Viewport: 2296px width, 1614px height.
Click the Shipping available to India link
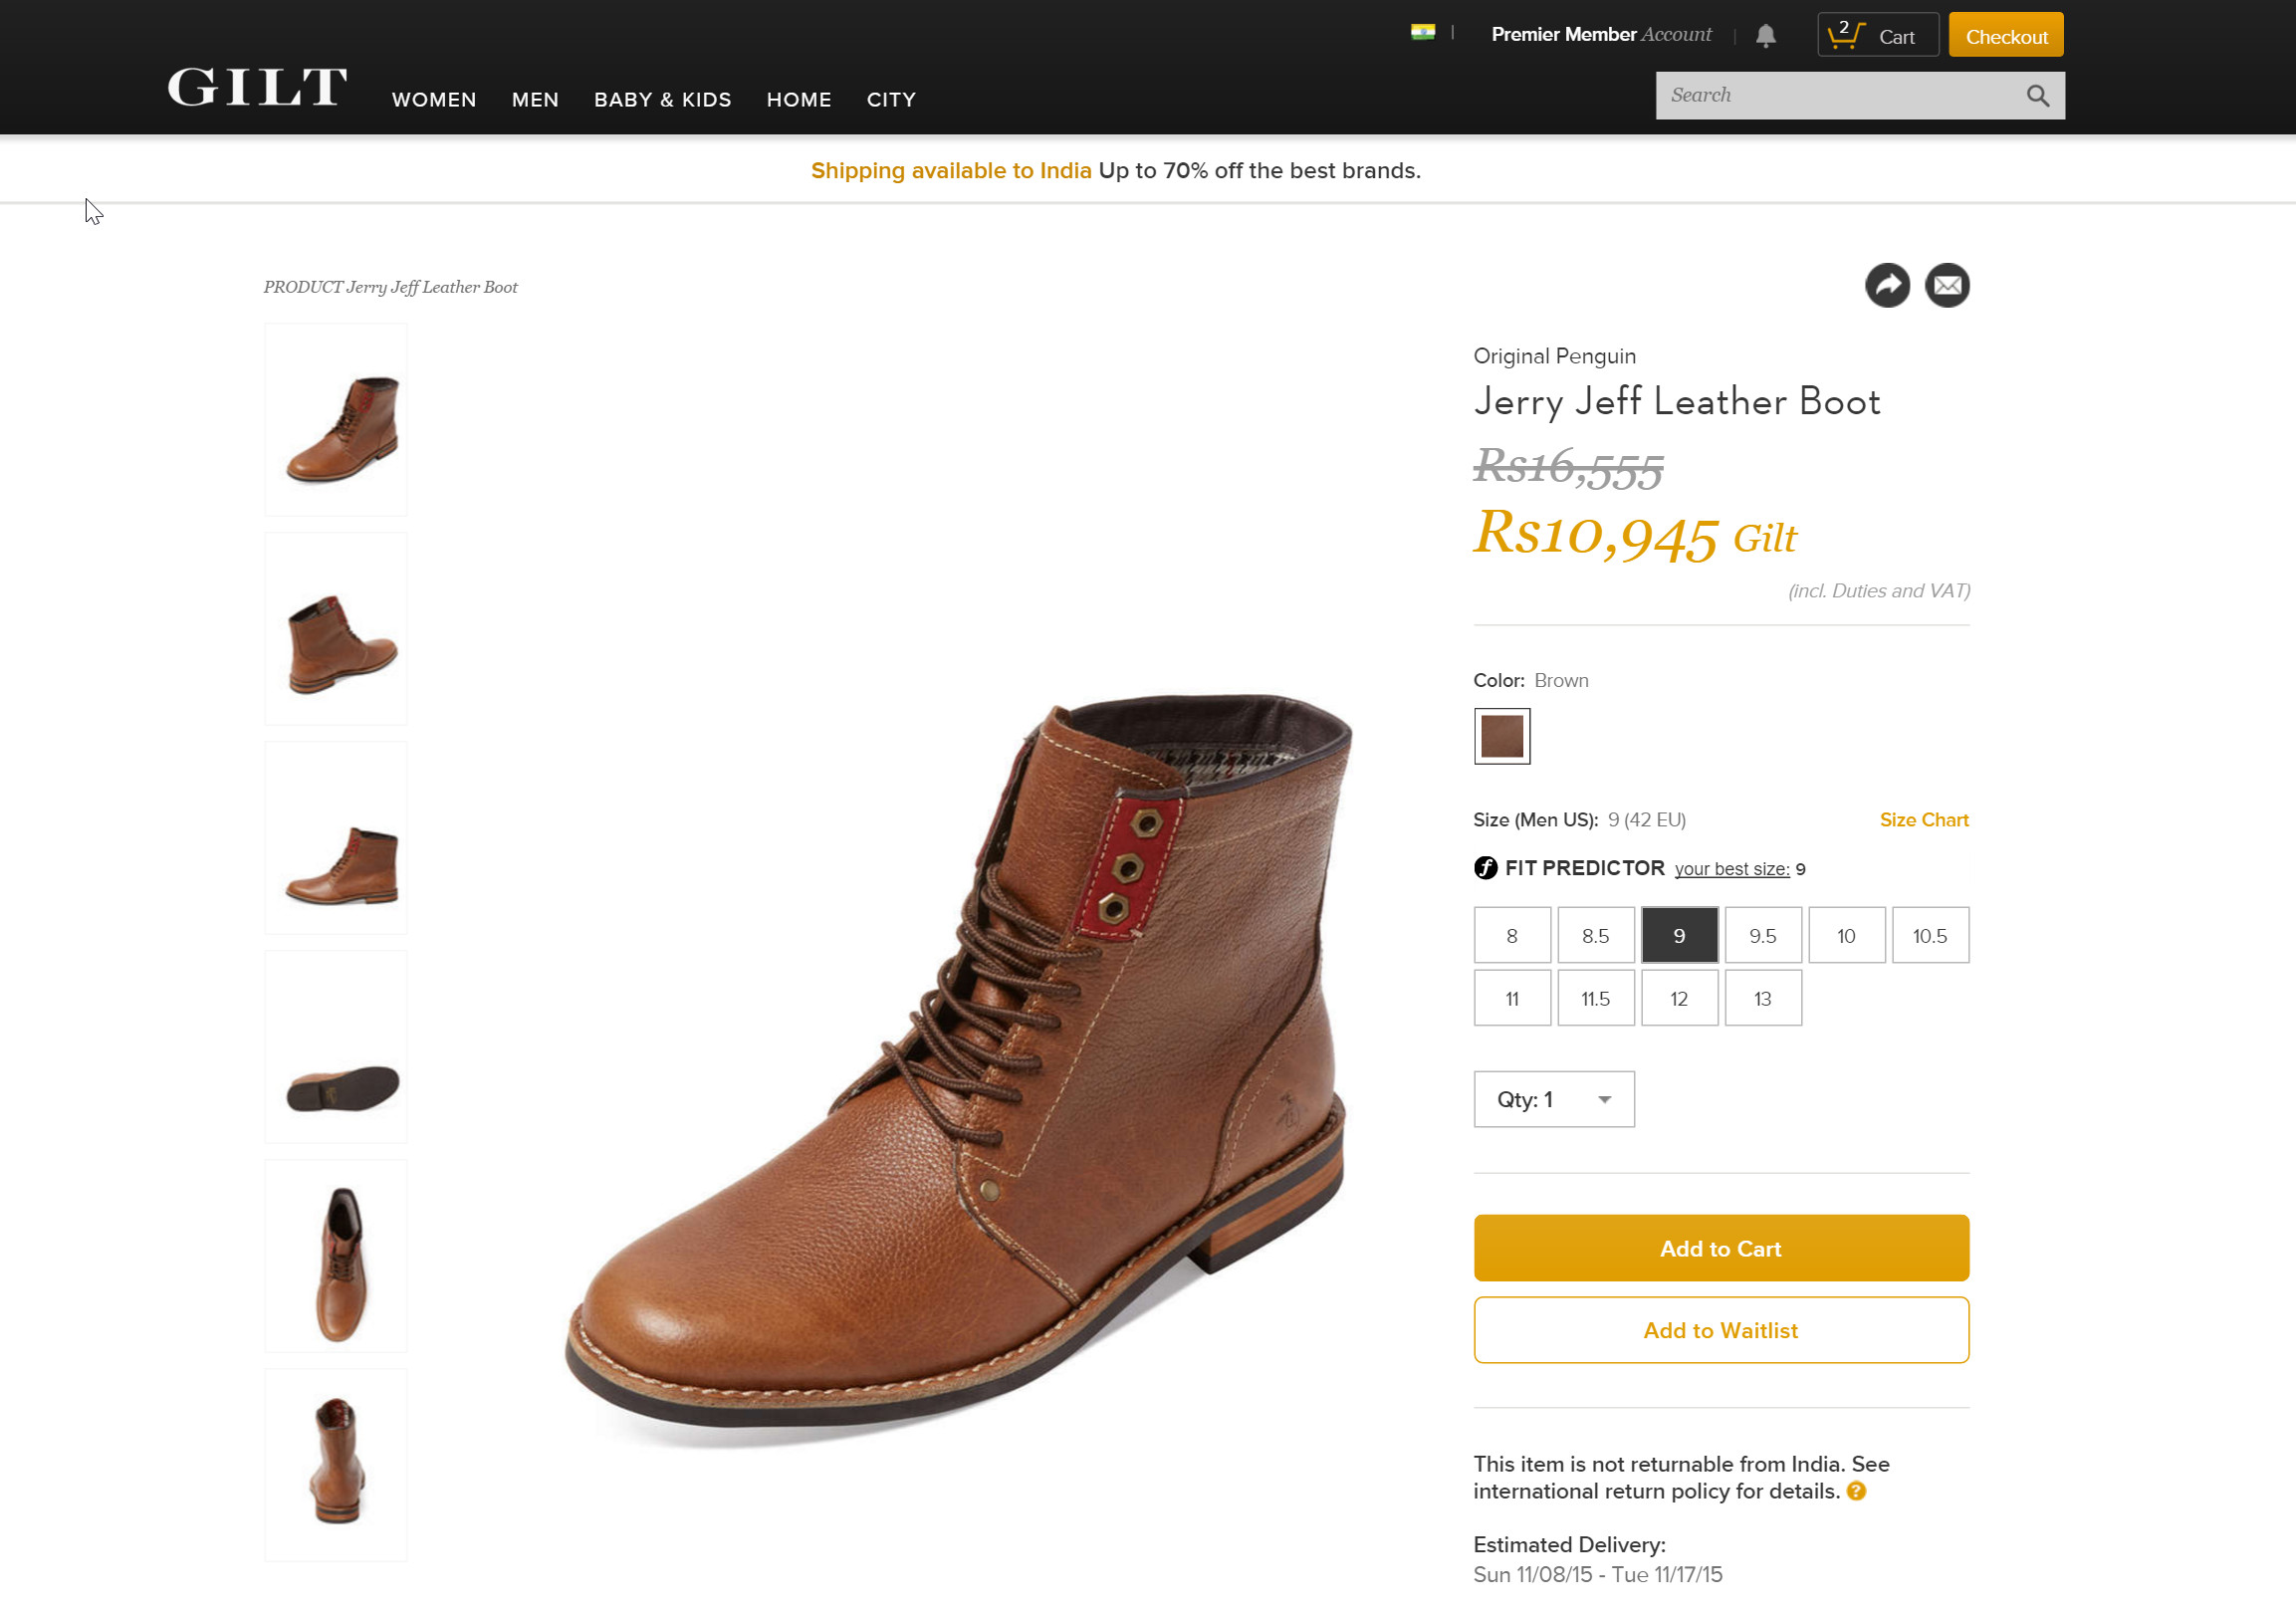coord(950,170)
